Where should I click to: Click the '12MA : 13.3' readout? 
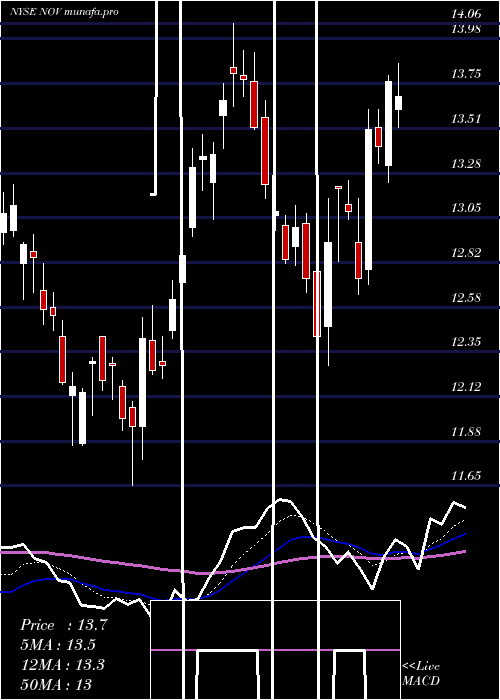(63, 664)
